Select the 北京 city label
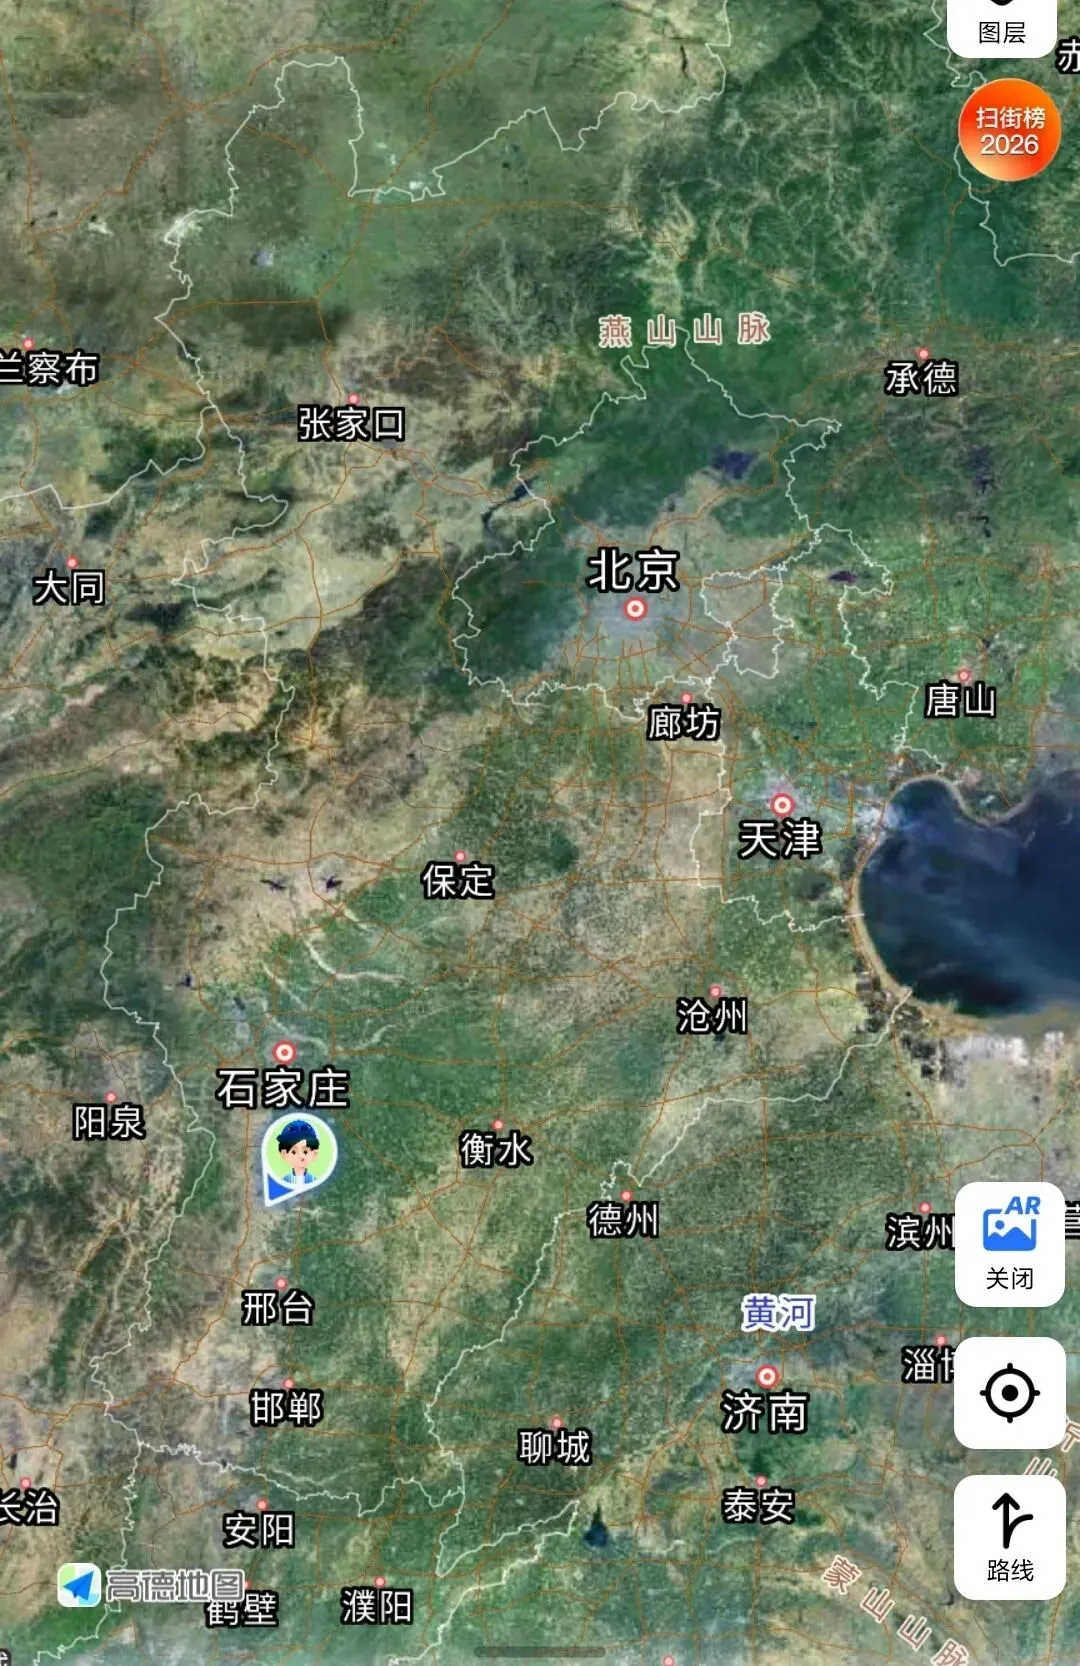The image size is (1080, 1666). tap(633, 570)
